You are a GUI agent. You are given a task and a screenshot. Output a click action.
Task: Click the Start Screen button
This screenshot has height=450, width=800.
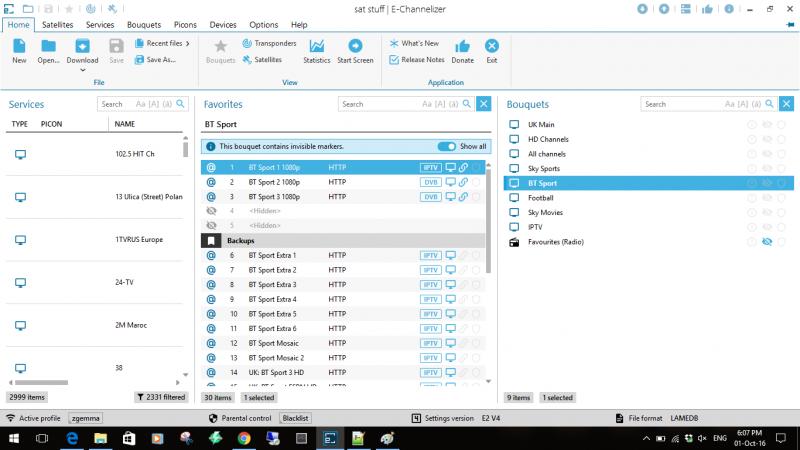coord(355,51)
